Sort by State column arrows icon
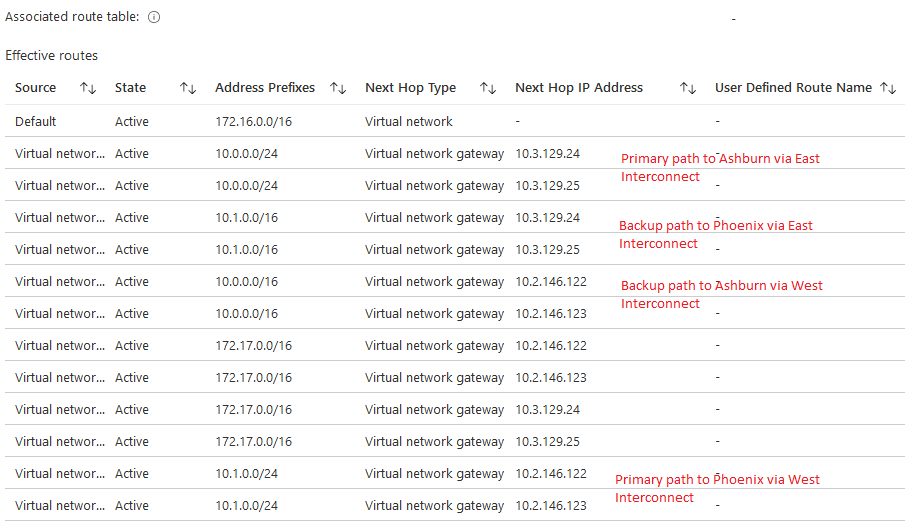Screen dimensions: 912x525 pos(188,88)
